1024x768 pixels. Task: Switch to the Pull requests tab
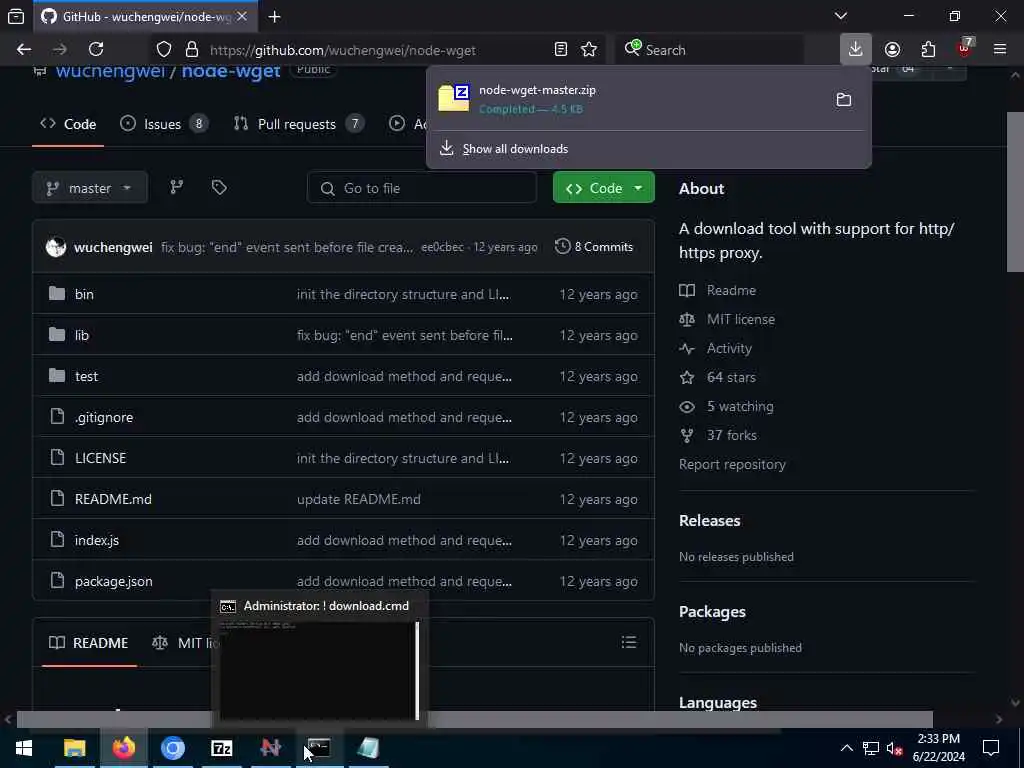click(x=298, y=124)
